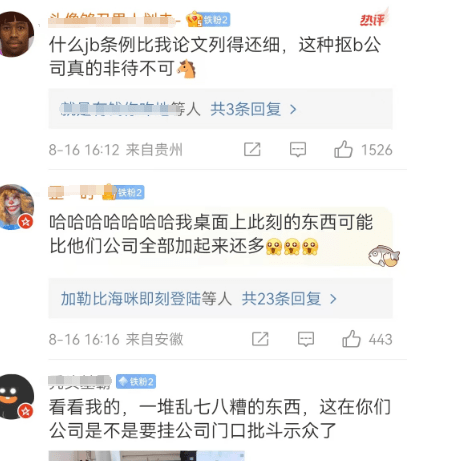Like the comment from 贵州 with 1526 likes
459x461 pixels.
point(343,149)
